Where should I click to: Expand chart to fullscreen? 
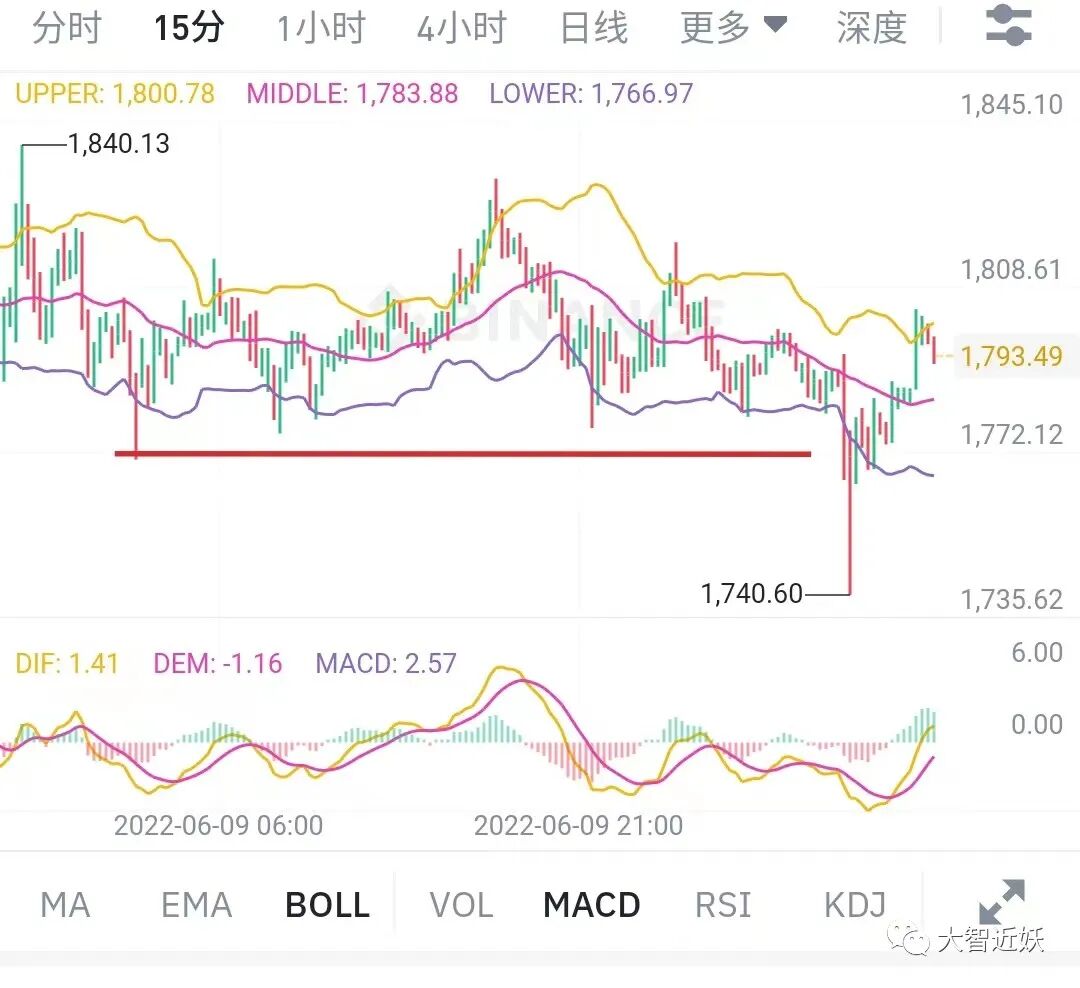(x=1001, y=901)
